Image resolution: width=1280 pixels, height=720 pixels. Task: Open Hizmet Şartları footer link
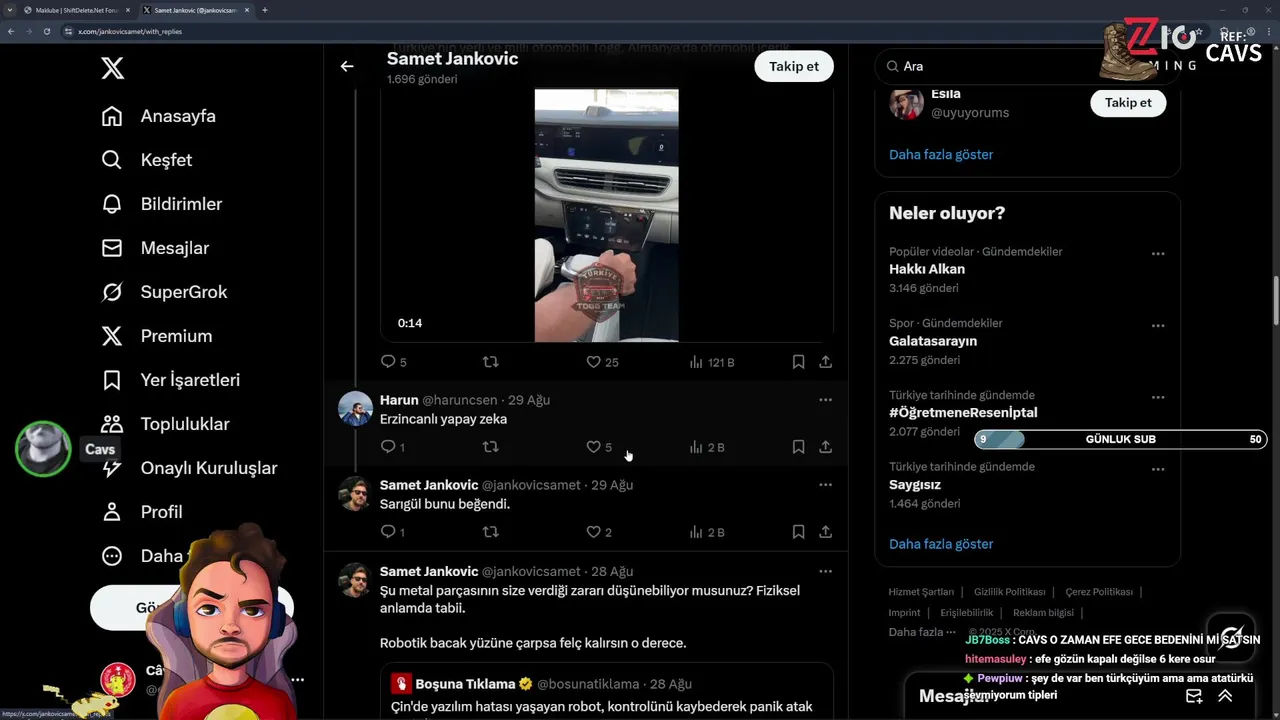point(921,592)
